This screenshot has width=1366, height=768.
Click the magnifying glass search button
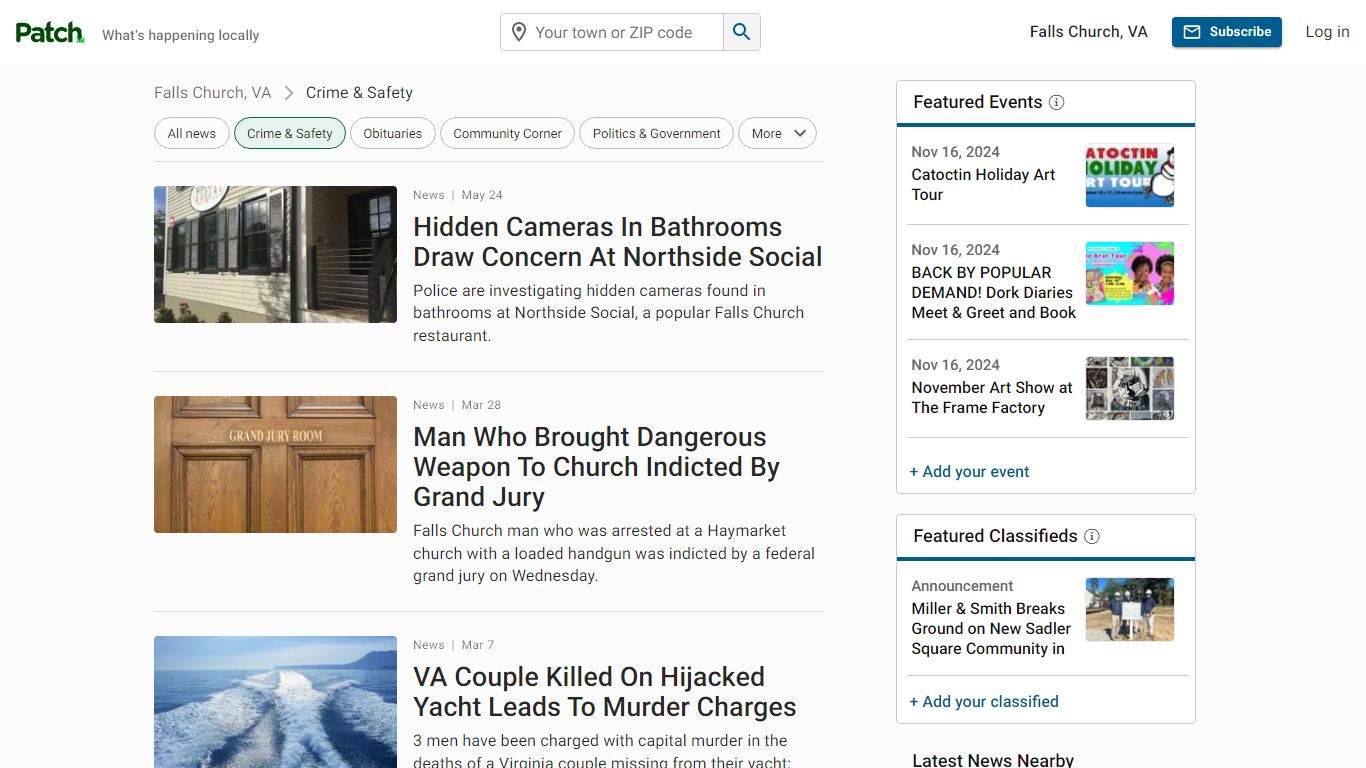741,32
